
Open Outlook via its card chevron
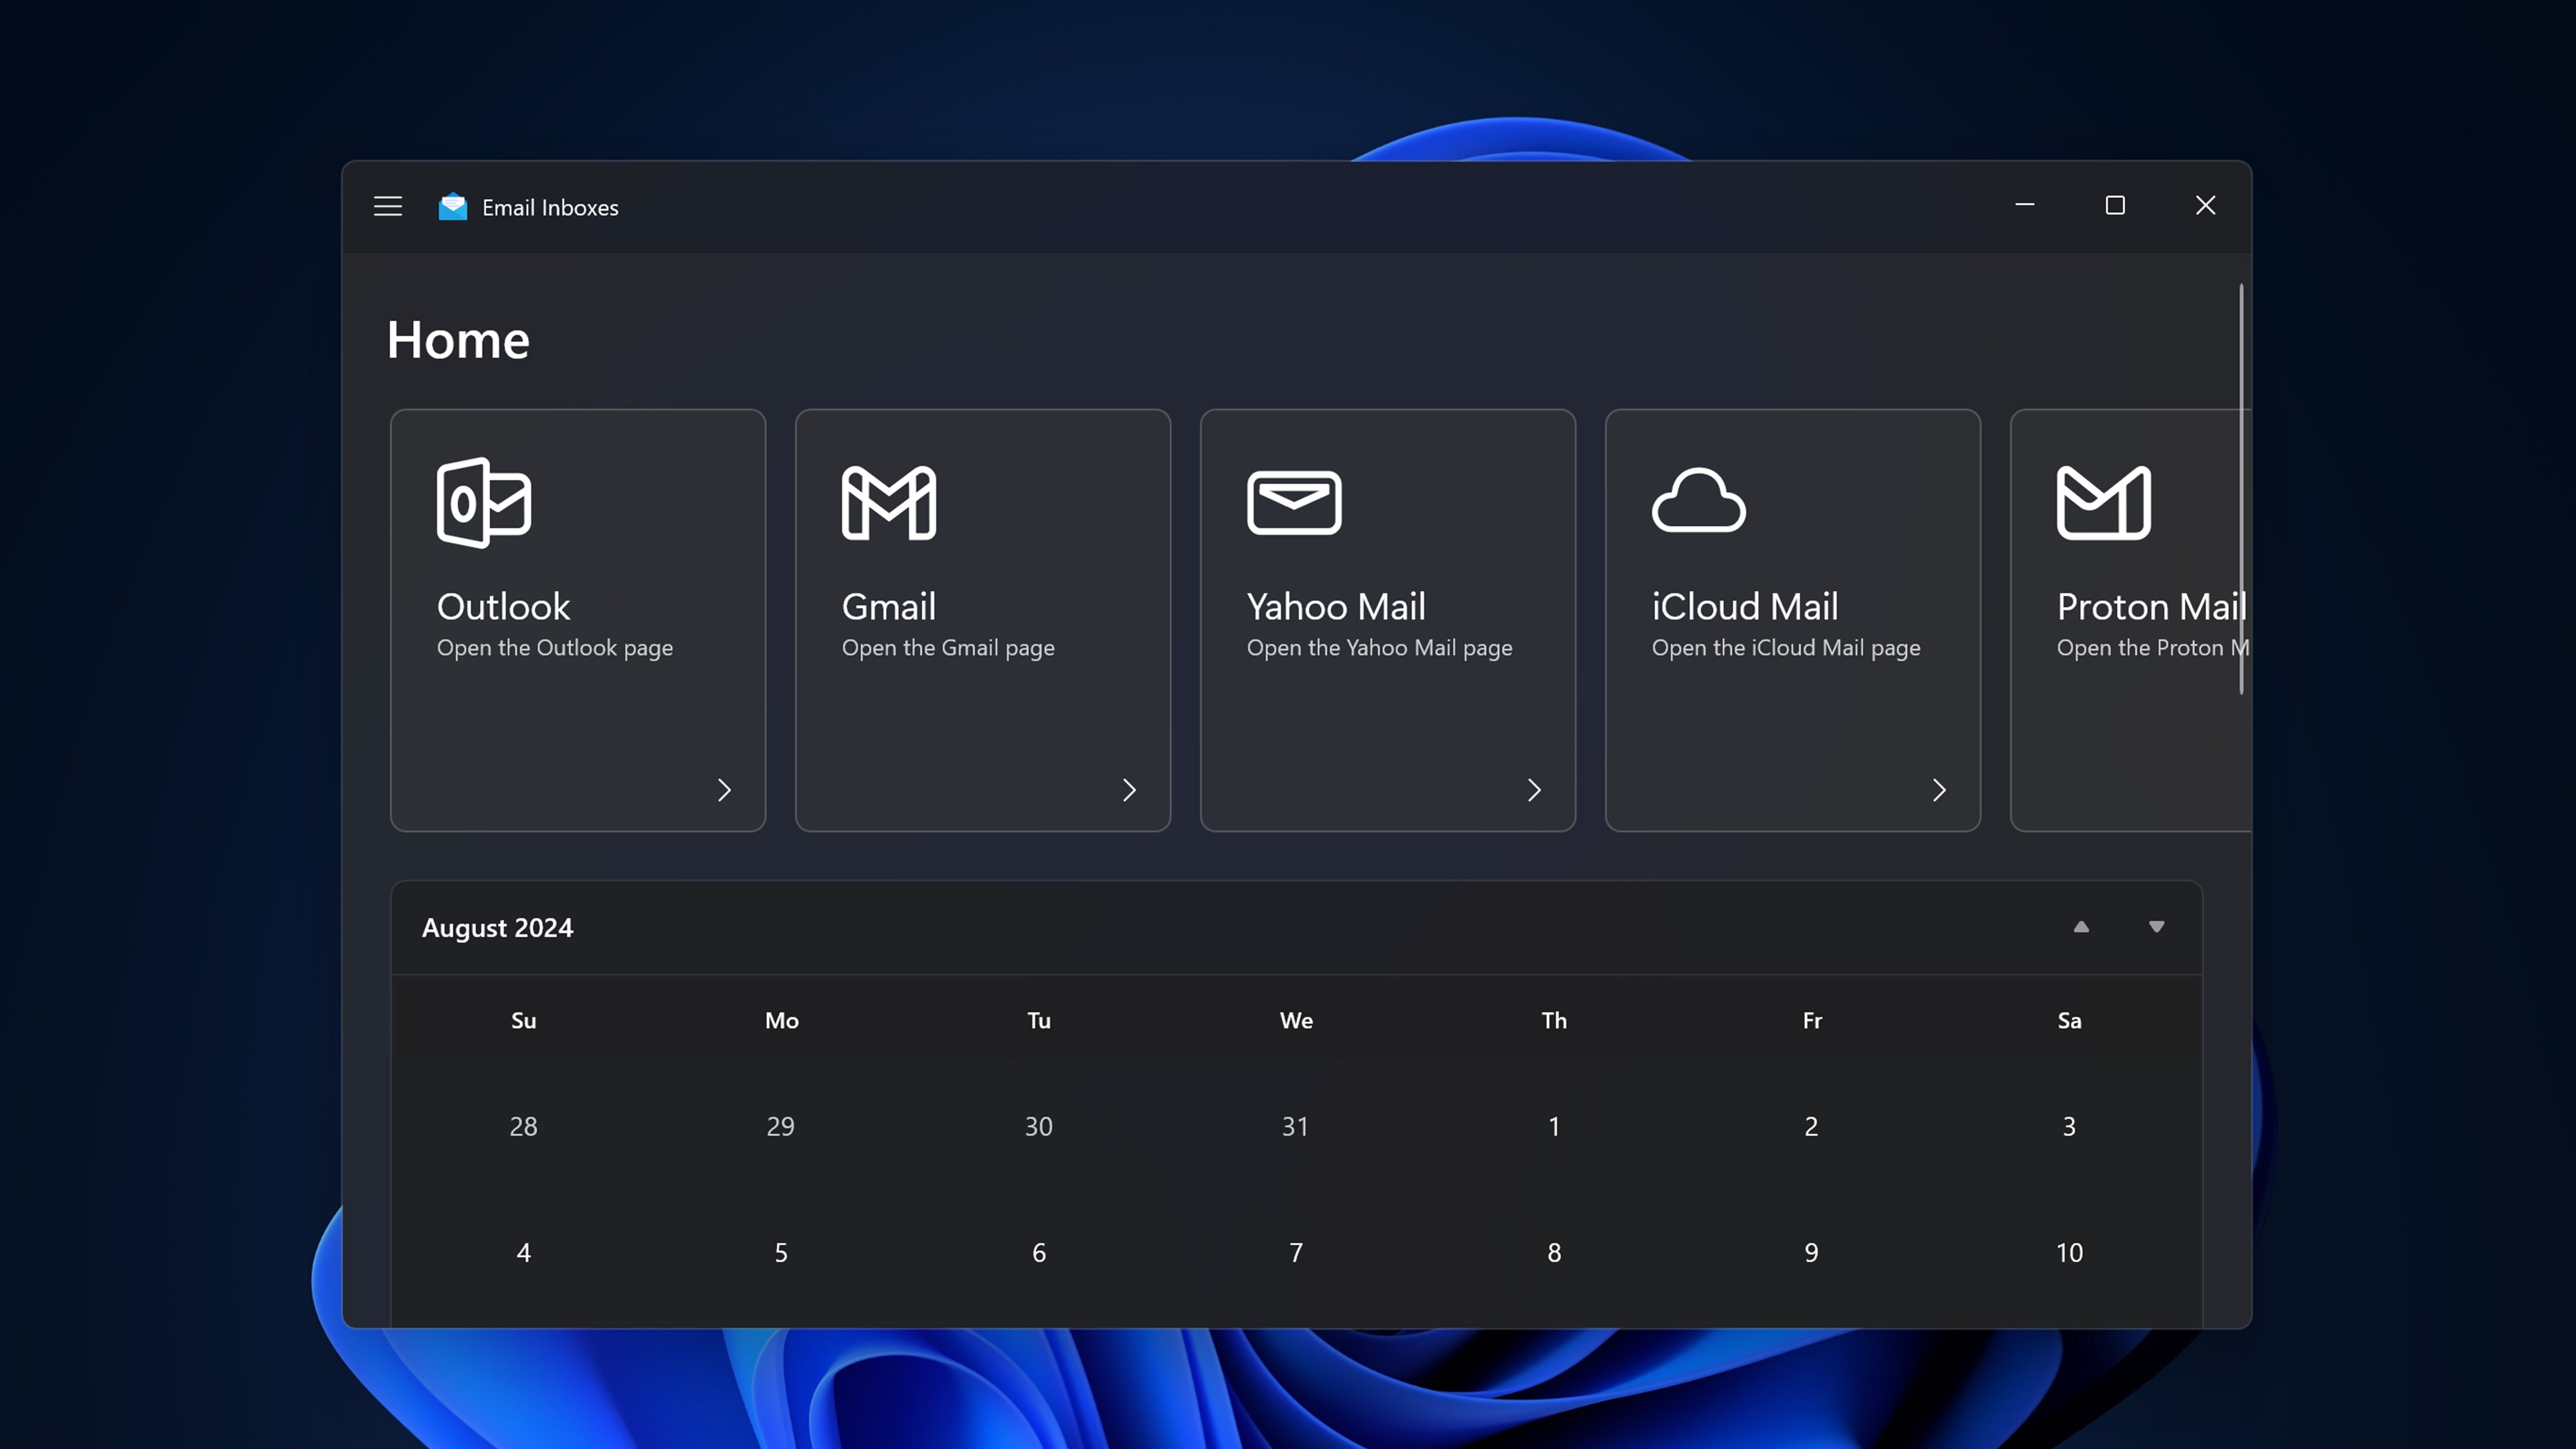[x=724, y=790]
